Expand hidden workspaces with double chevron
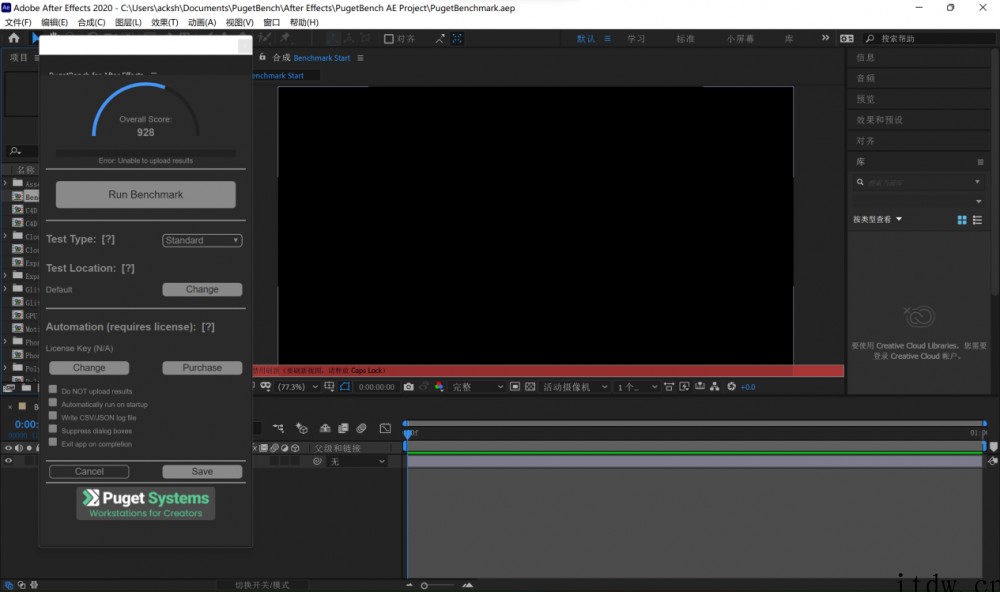The height and width of the screenshot is (592, 1000). click(x=825, y=38)
